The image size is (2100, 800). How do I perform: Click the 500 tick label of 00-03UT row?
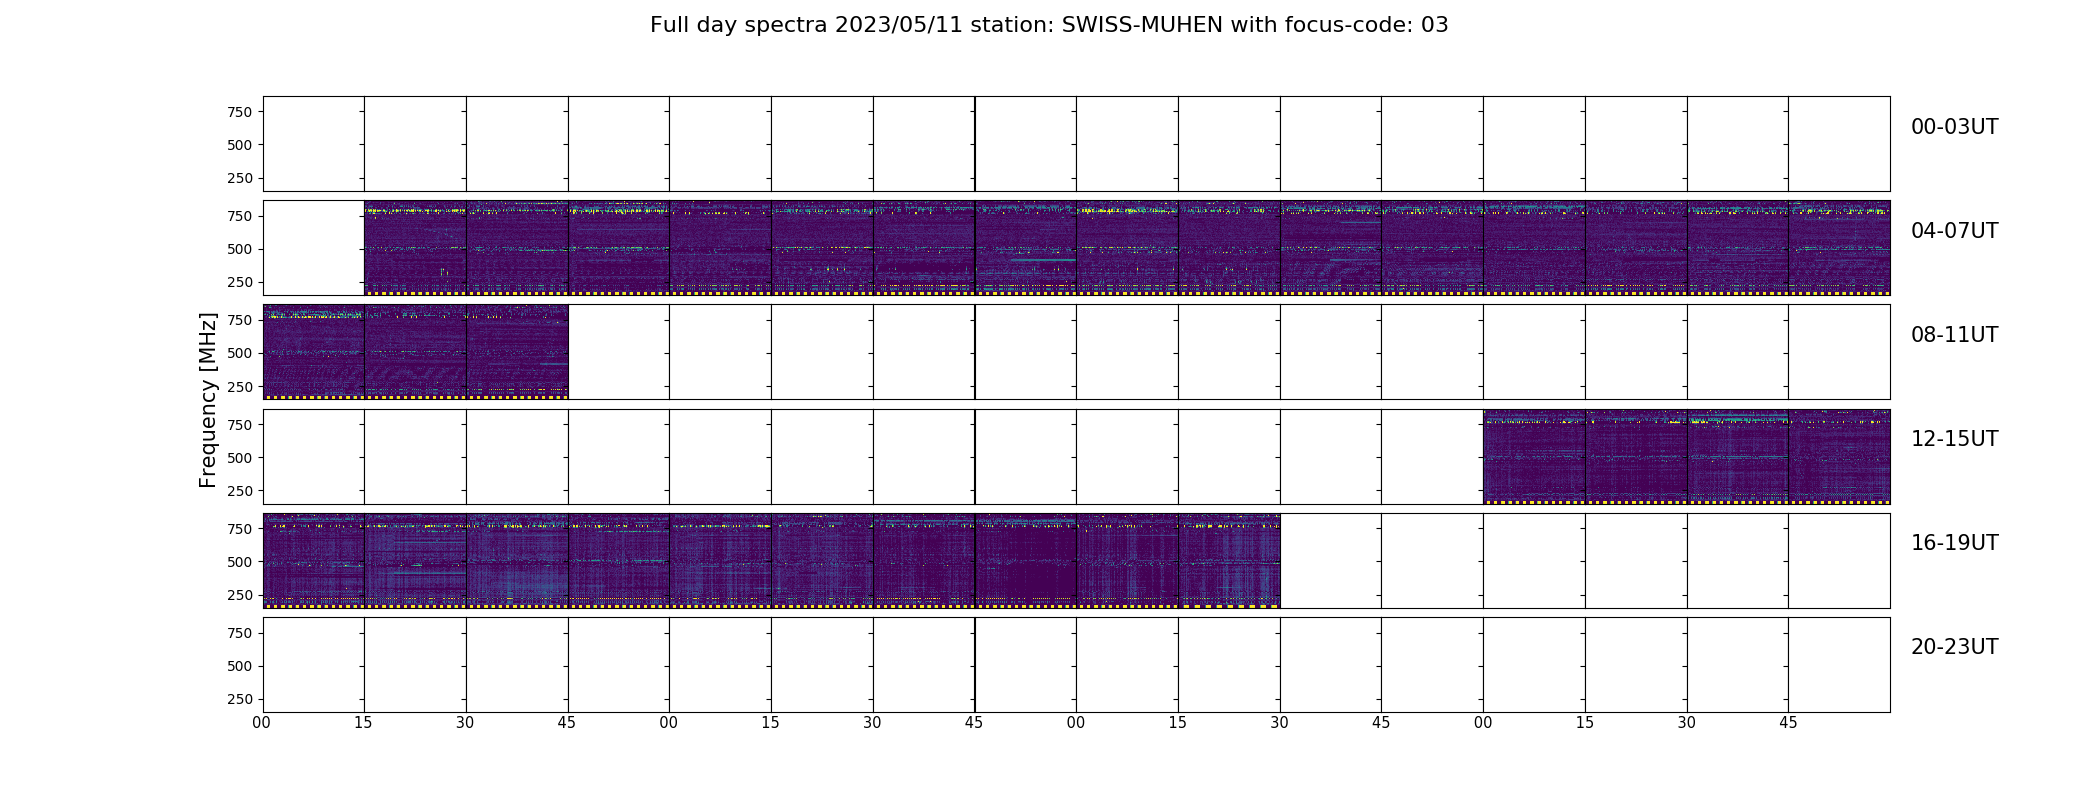pos(240,145)
